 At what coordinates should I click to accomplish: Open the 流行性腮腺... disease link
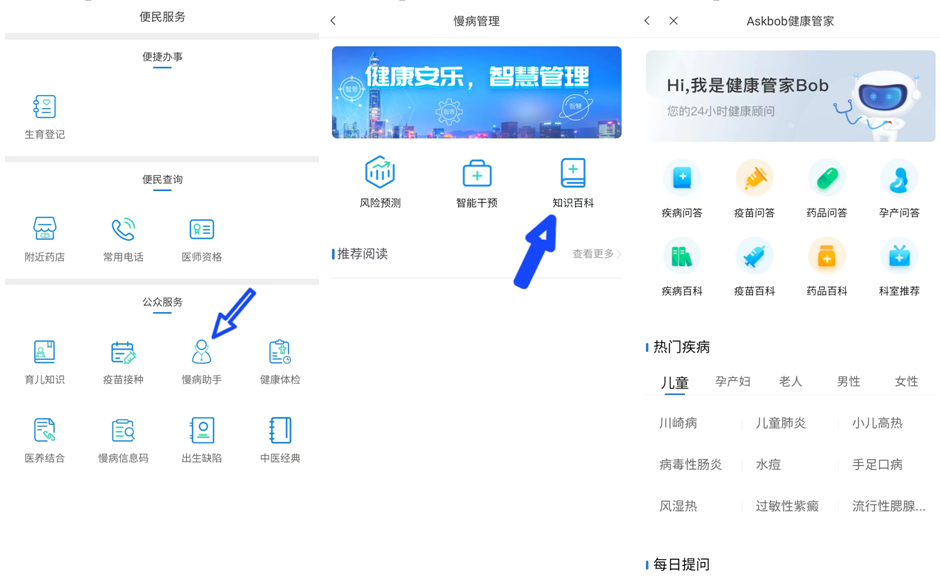[x=888, y=506]
